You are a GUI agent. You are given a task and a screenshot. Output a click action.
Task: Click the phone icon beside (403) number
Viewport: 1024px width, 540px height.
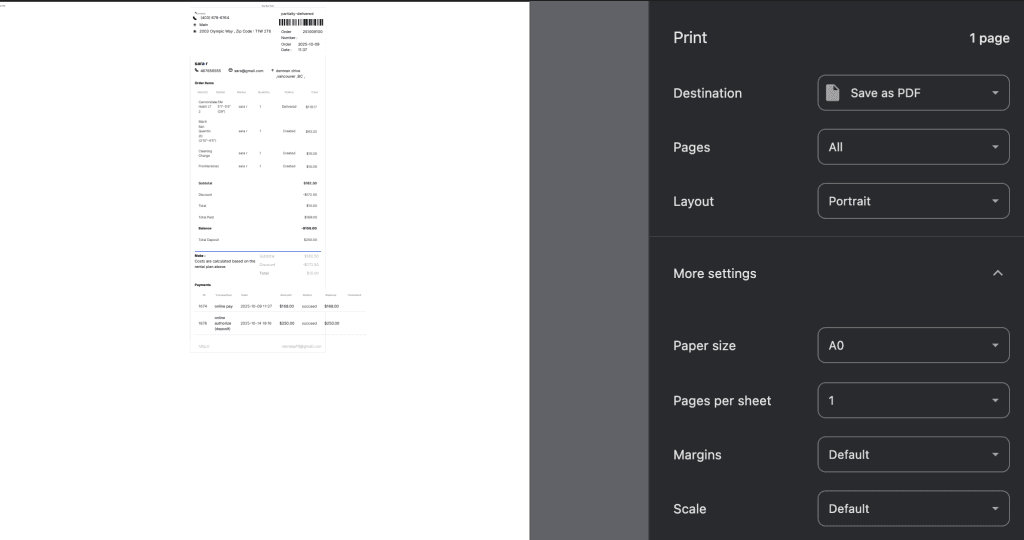click(x=195, y=17)
